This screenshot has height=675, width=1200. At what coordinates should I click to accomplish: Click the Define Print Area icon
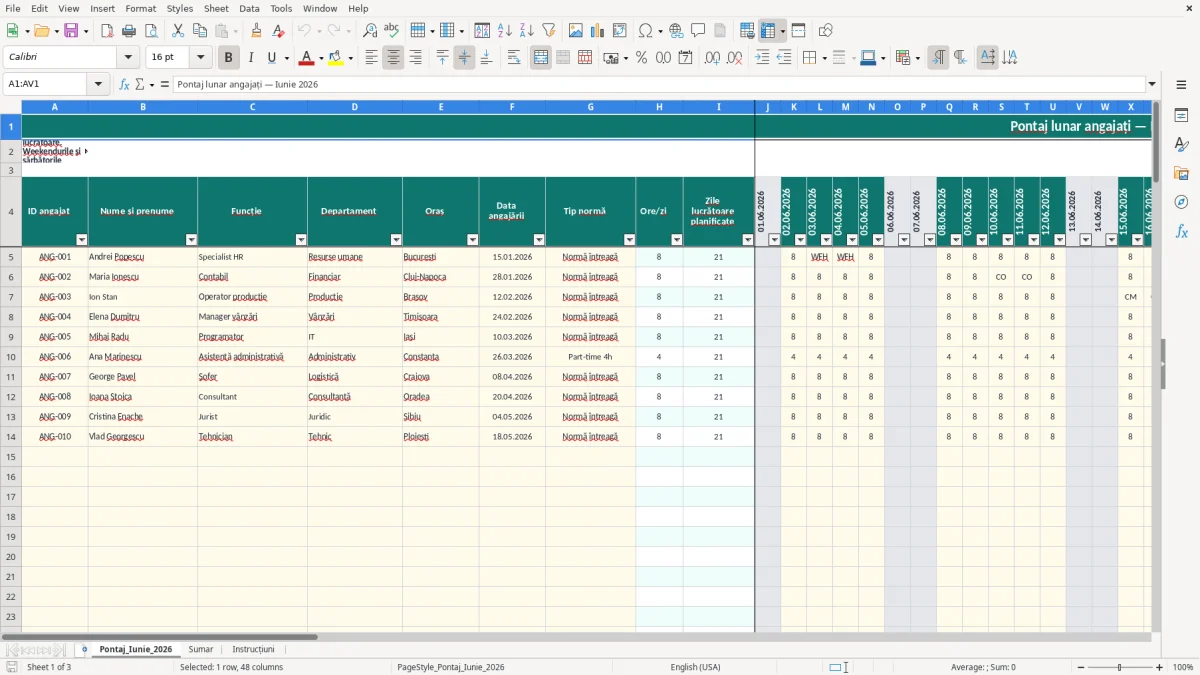[747, 31]
